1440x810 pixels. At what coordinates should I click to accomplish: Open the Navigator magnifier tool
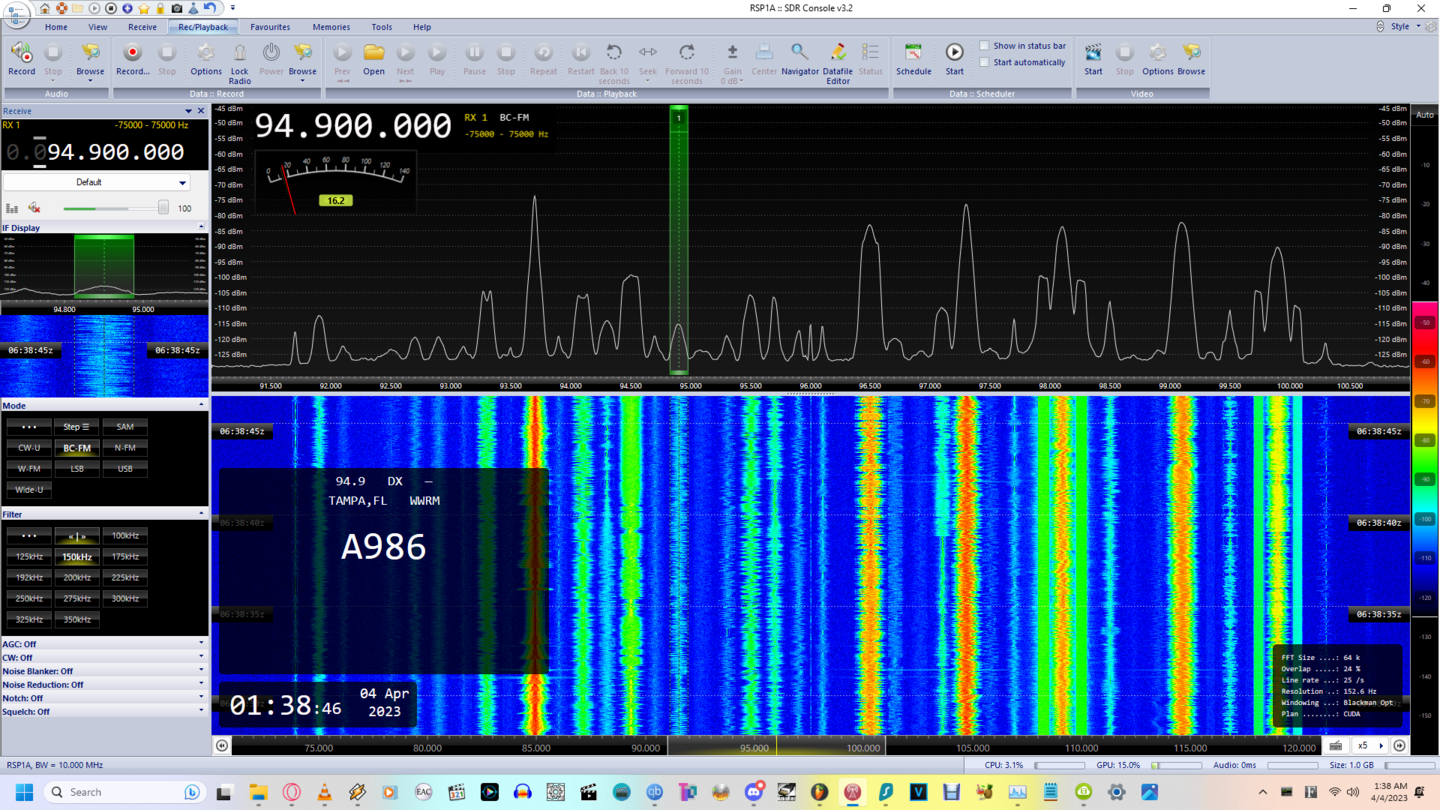[x=799, y=59]
